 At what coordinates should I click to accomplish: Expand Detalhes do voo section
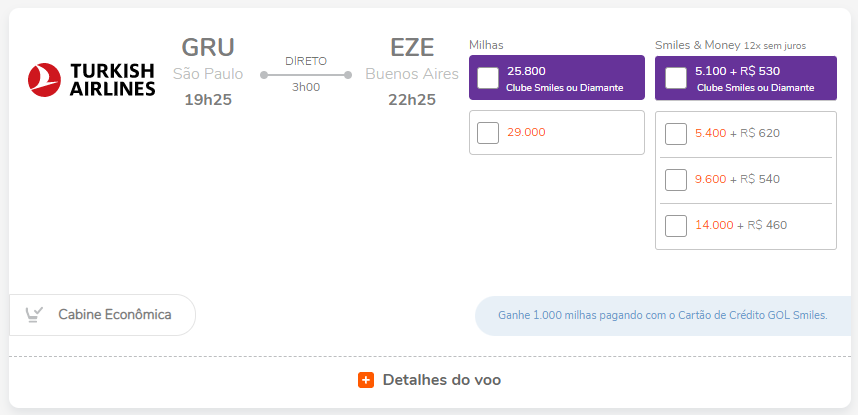pyautogui.click(x=441, y=380)
